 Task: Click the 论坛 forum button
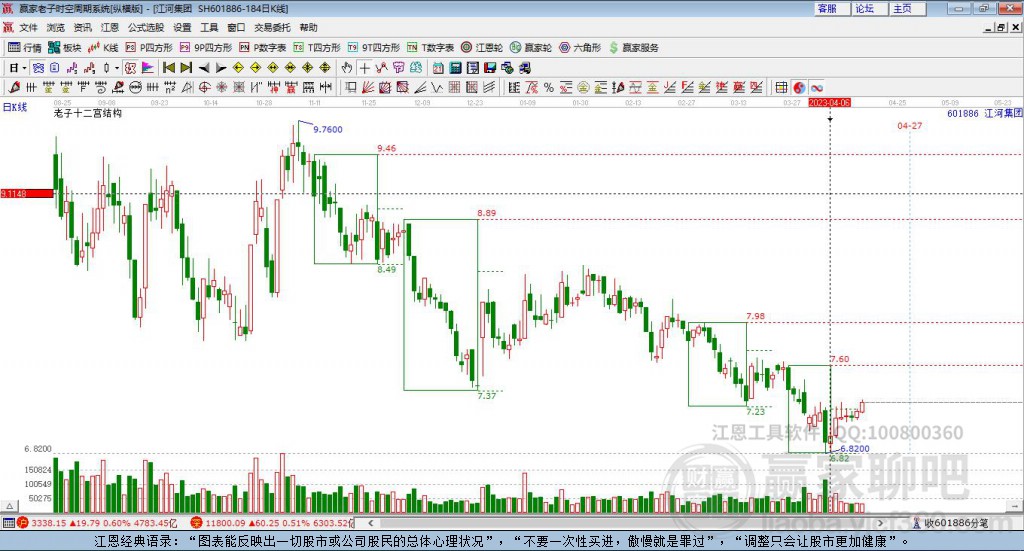point(870,8)
